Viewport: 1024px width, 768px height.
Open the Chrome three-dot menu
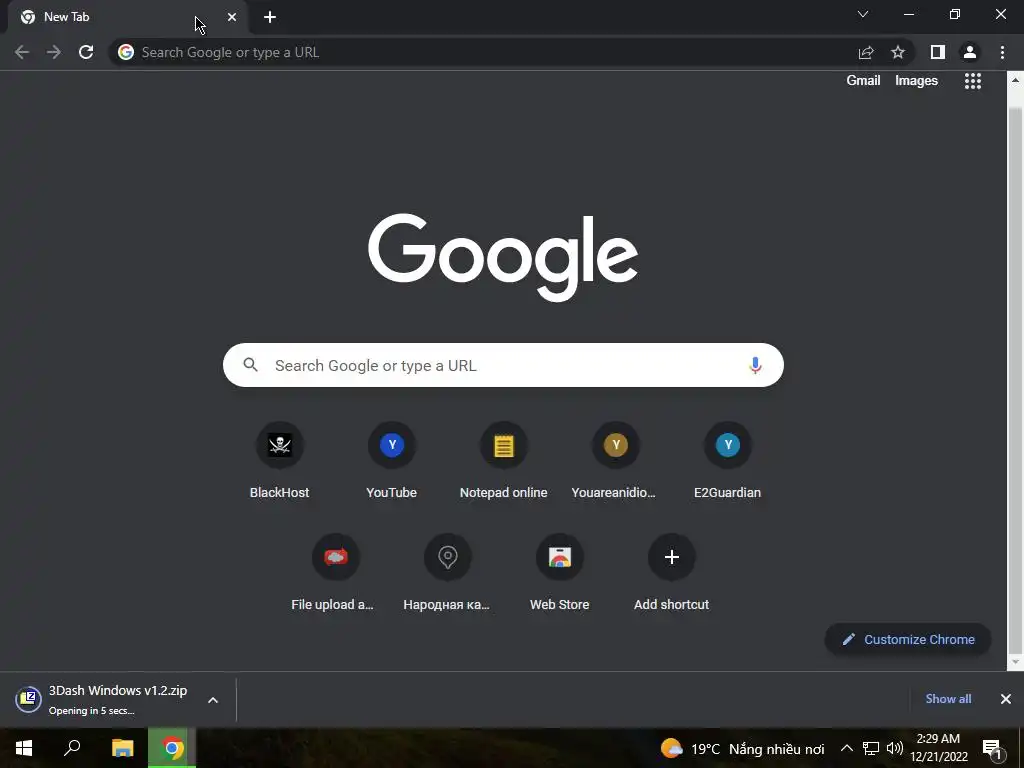1002,52
